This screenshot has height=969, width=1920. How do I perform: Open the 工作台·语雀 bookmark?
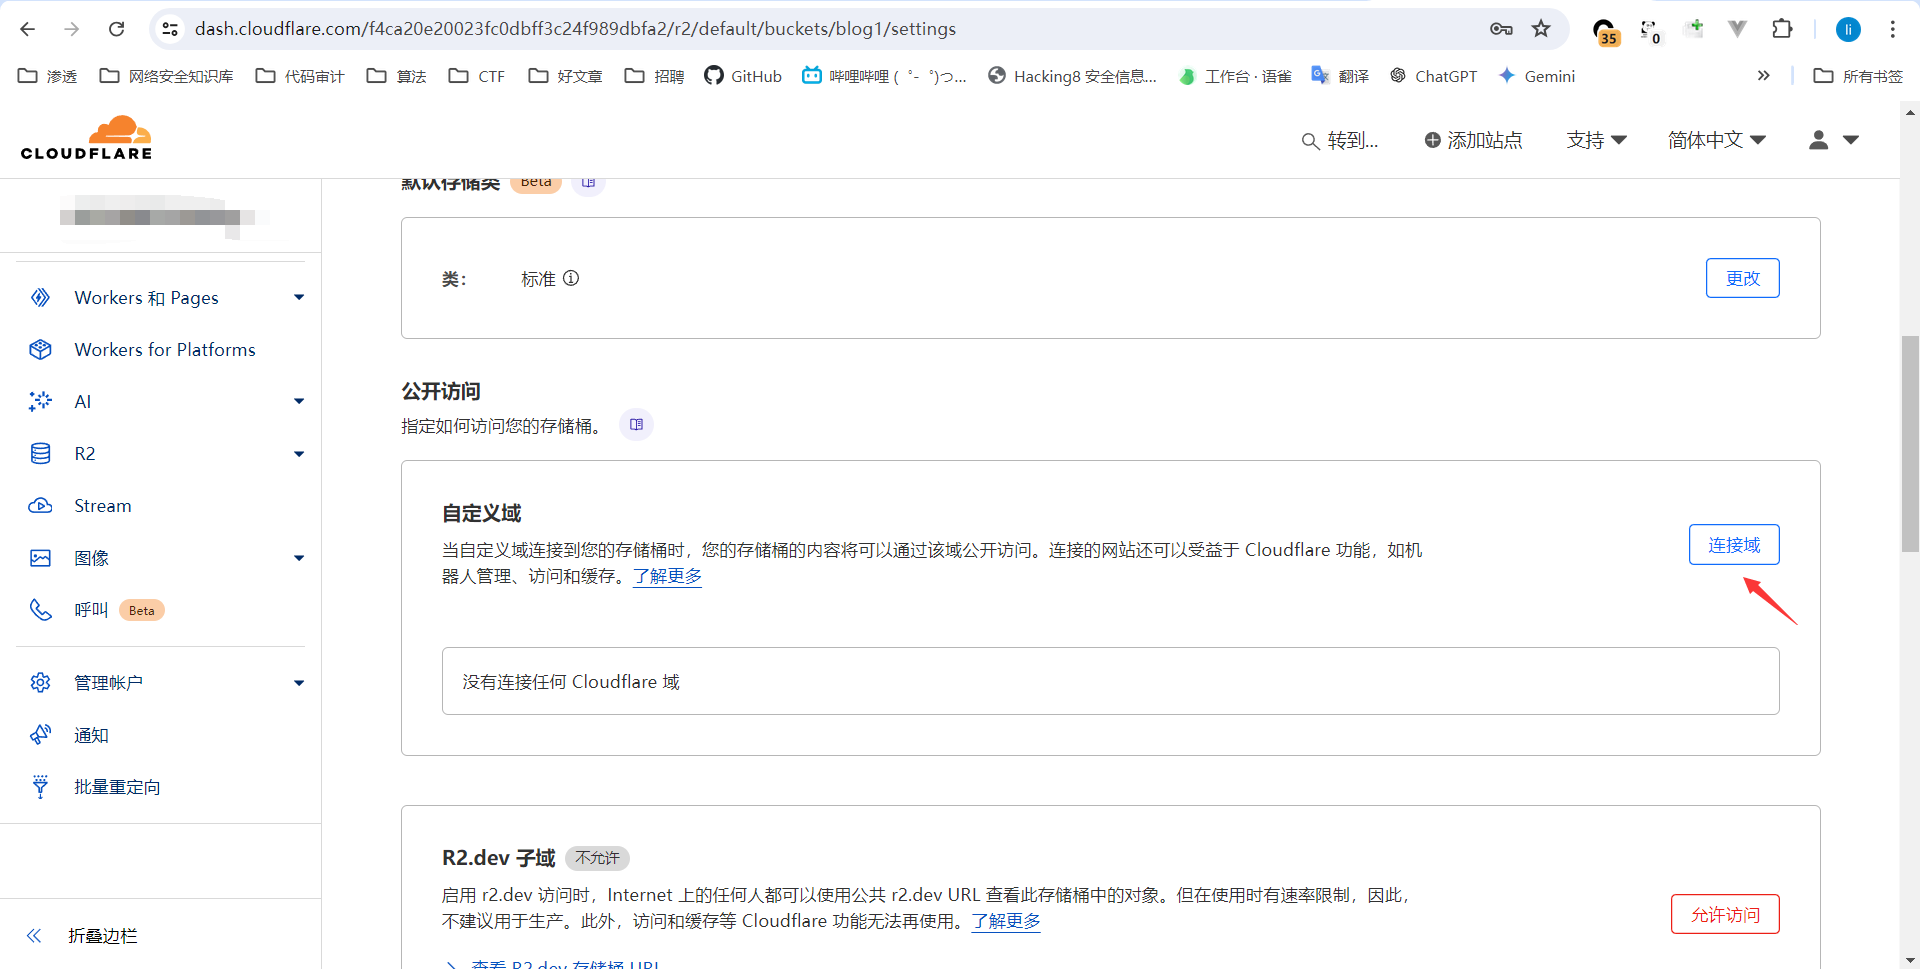[x=1235, y=76]
